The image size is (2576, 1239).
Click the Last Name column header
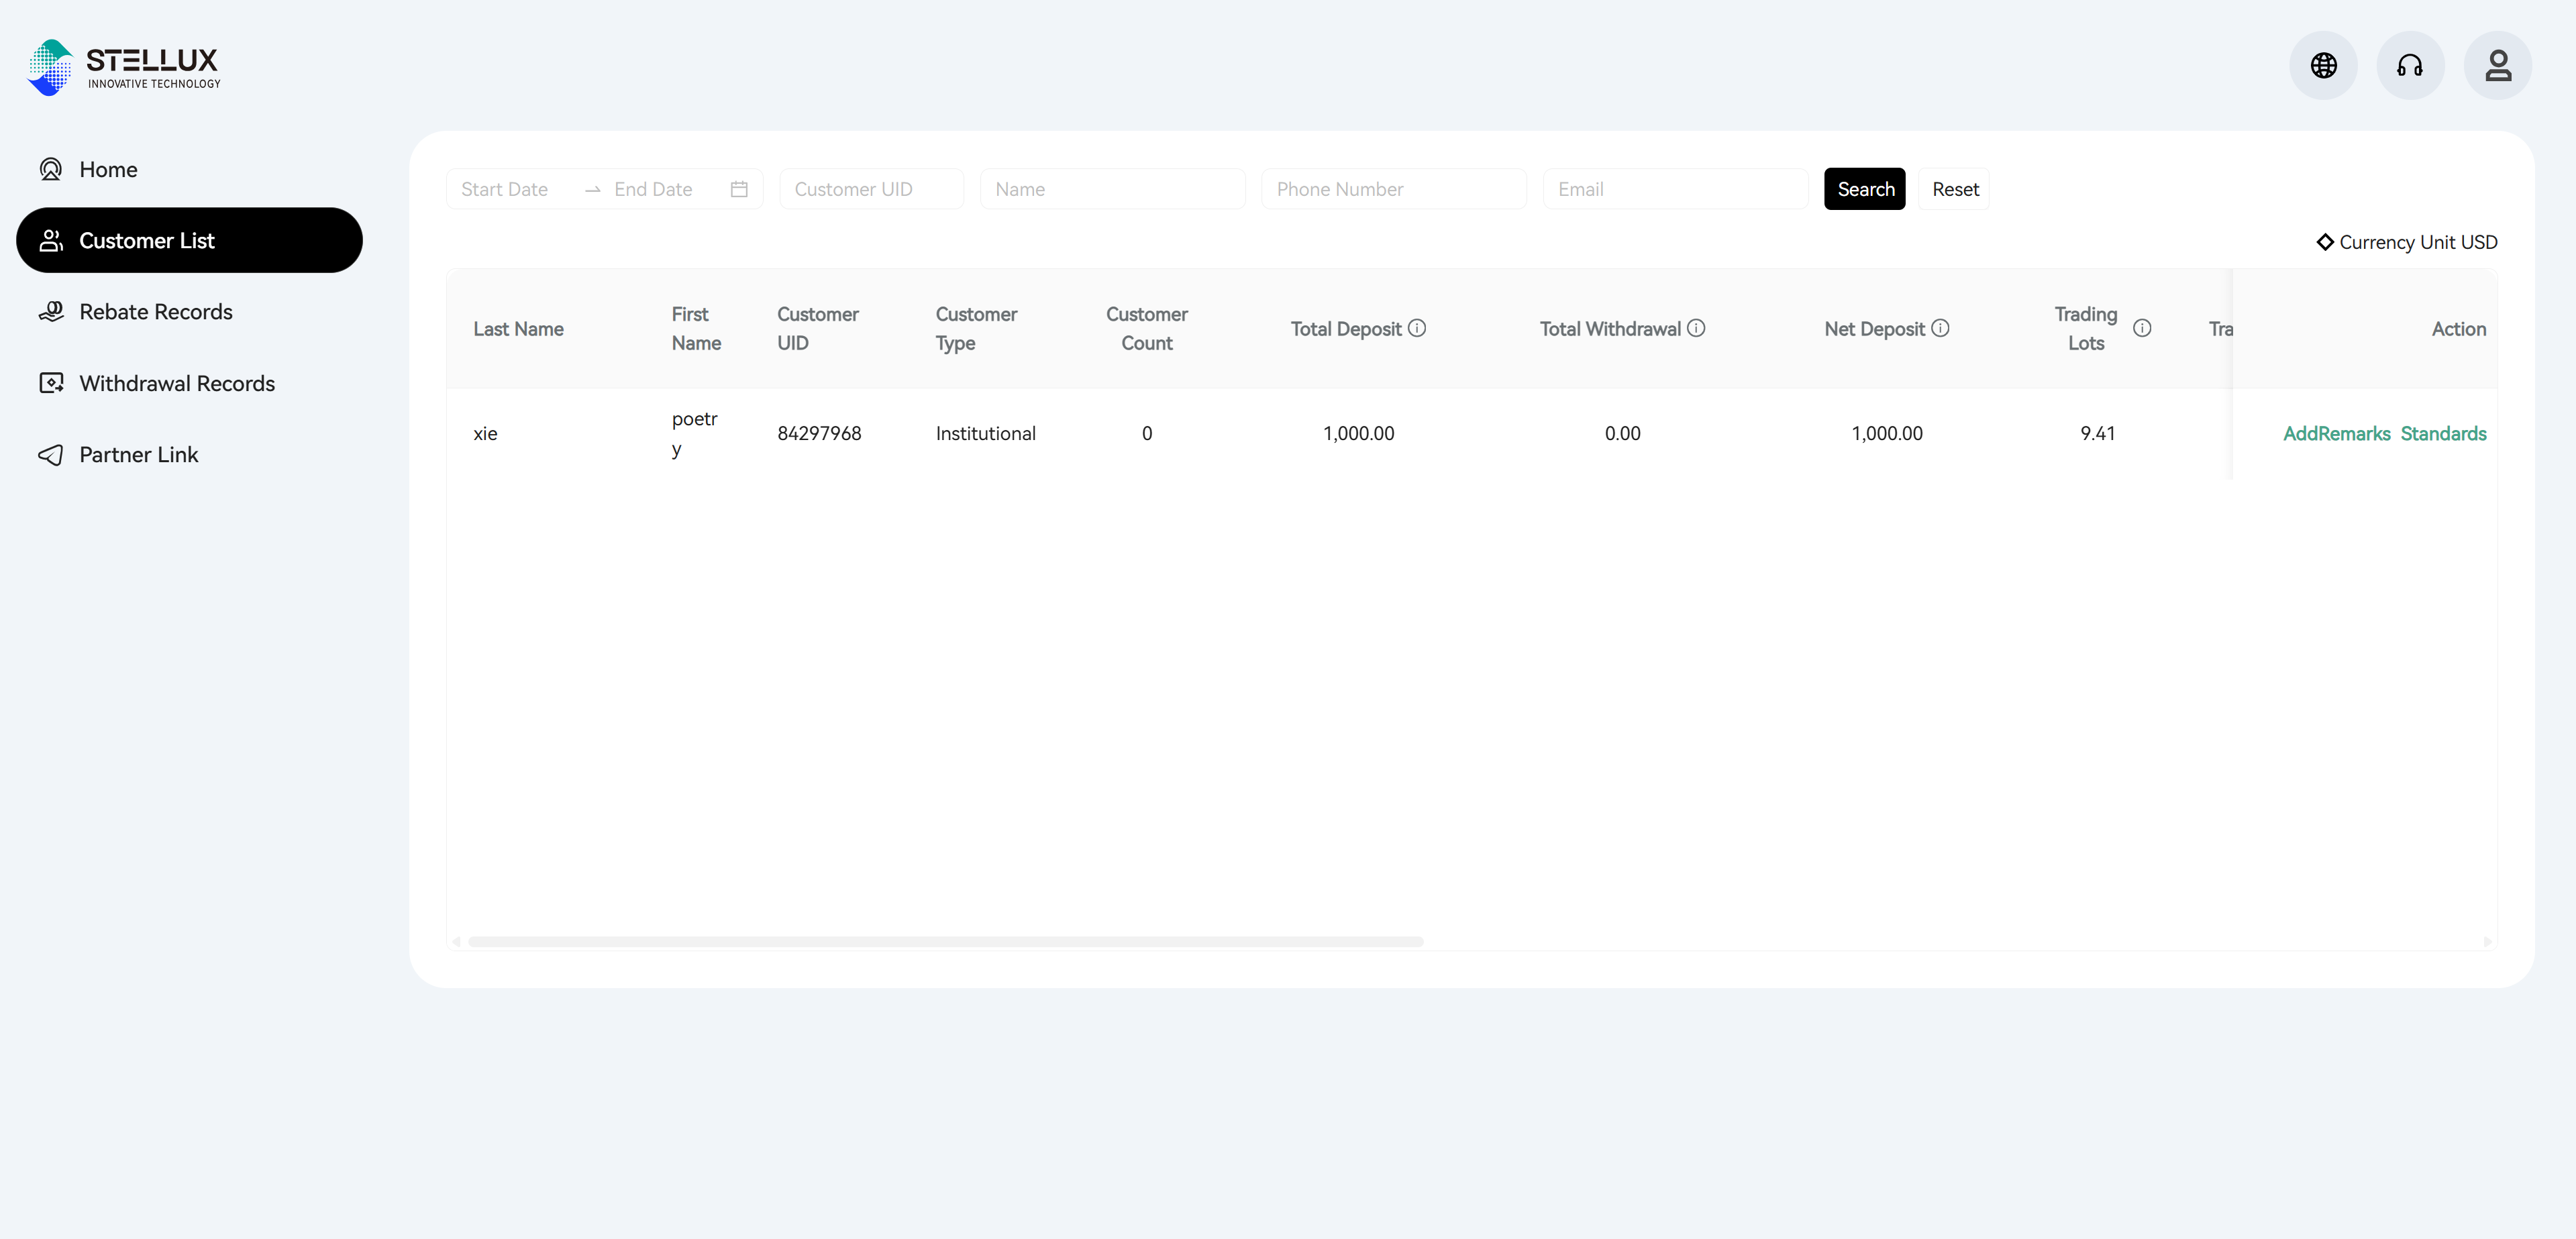[518, 328]
